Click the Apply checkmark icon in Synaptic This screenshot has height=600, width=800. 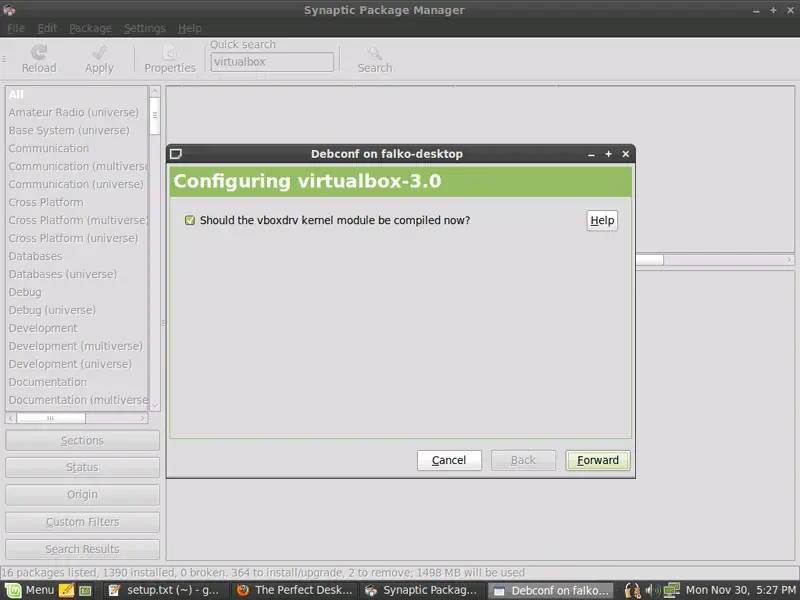click(99, 52)
